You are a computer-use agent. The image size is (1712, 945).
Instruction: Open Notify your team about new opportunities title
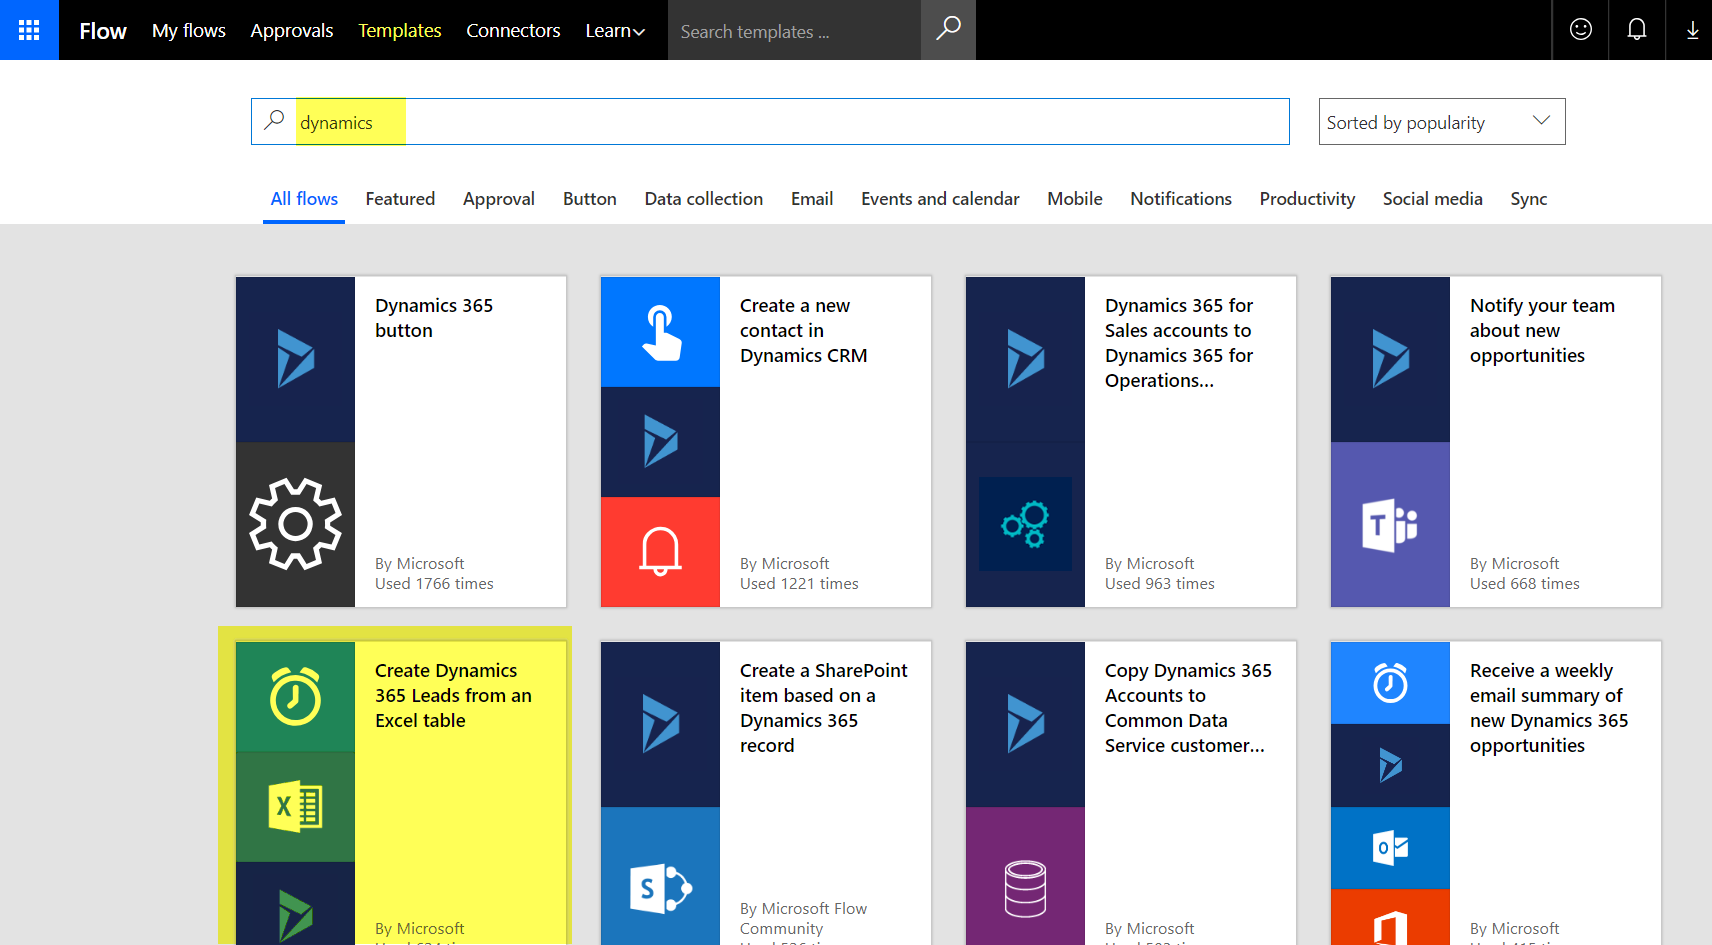point(1542,330)
